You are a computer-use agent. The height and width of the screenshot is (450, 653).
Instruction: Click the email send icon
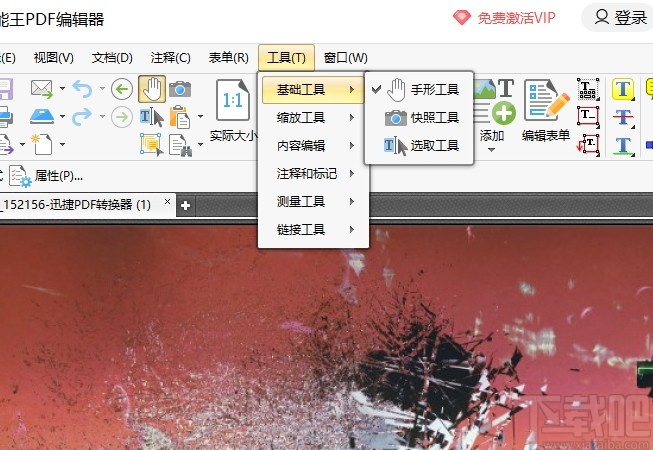(42, 89)
